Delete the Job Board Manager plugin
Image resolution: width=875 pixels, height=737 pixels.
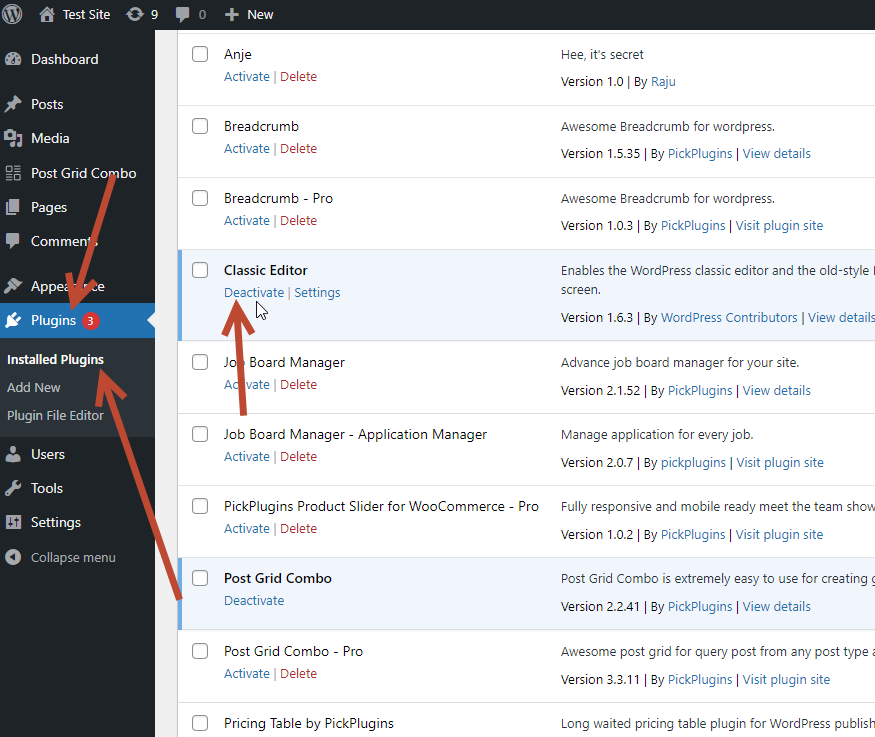click(x=299, y=384)
